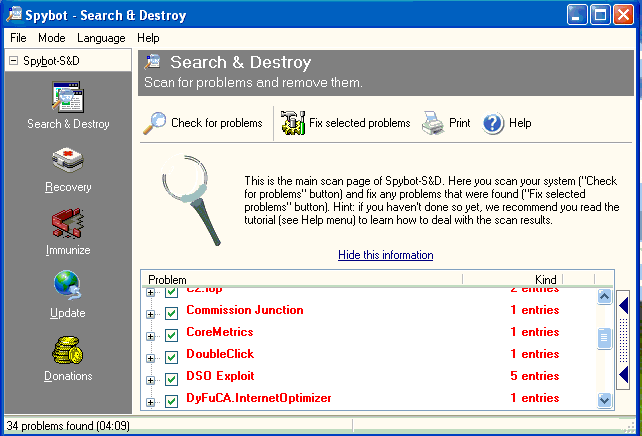The width and height of the screenshot is (642, 436).
Task: Collapse the Spybot-S&D sidebar header
Action: 13,61
